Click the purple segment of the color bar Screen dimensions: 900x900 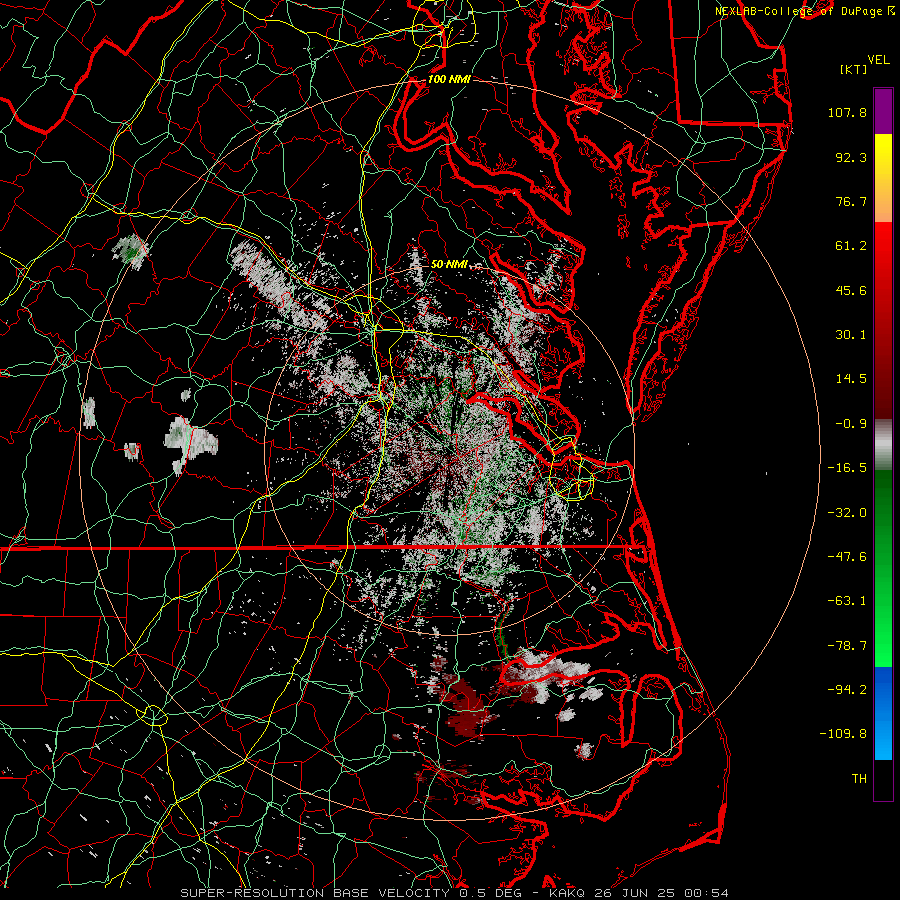[883, 111]
